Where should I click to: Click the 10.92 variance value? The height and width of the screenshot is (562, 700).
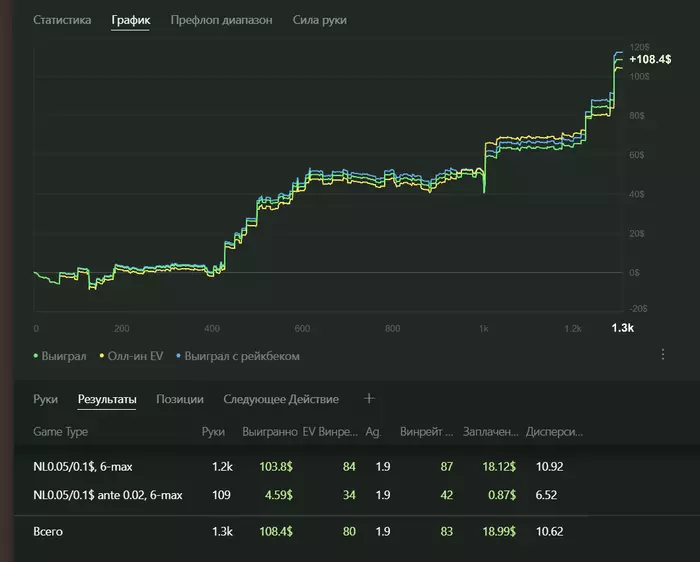point(549,466)
